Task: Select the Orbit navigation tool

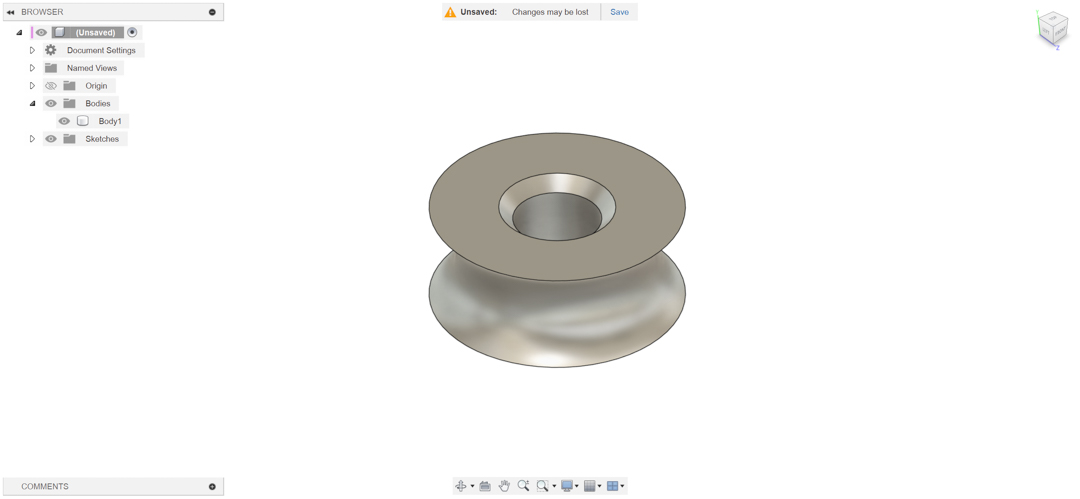Action: tap(461, 486)
